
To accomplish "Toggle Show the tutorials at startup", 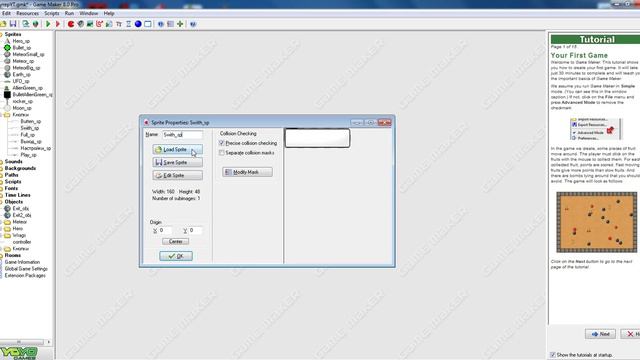I will point(553,355).
